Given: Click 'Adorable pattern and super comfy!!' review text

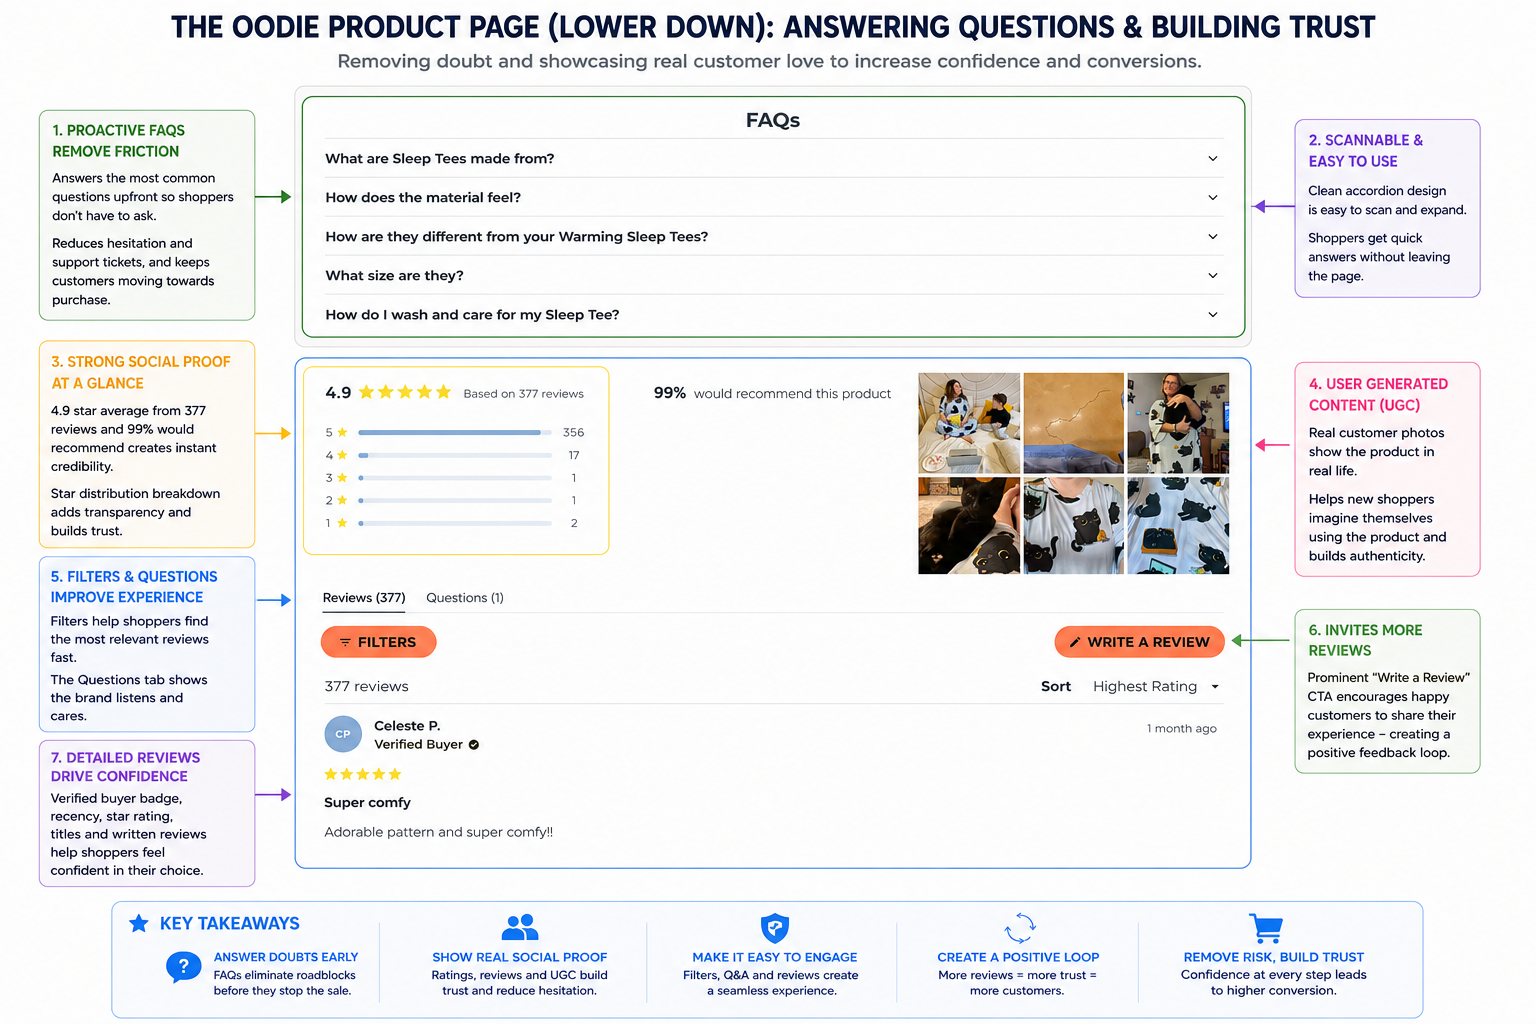Looking at the screenshot, I should (x=438, y=832).
